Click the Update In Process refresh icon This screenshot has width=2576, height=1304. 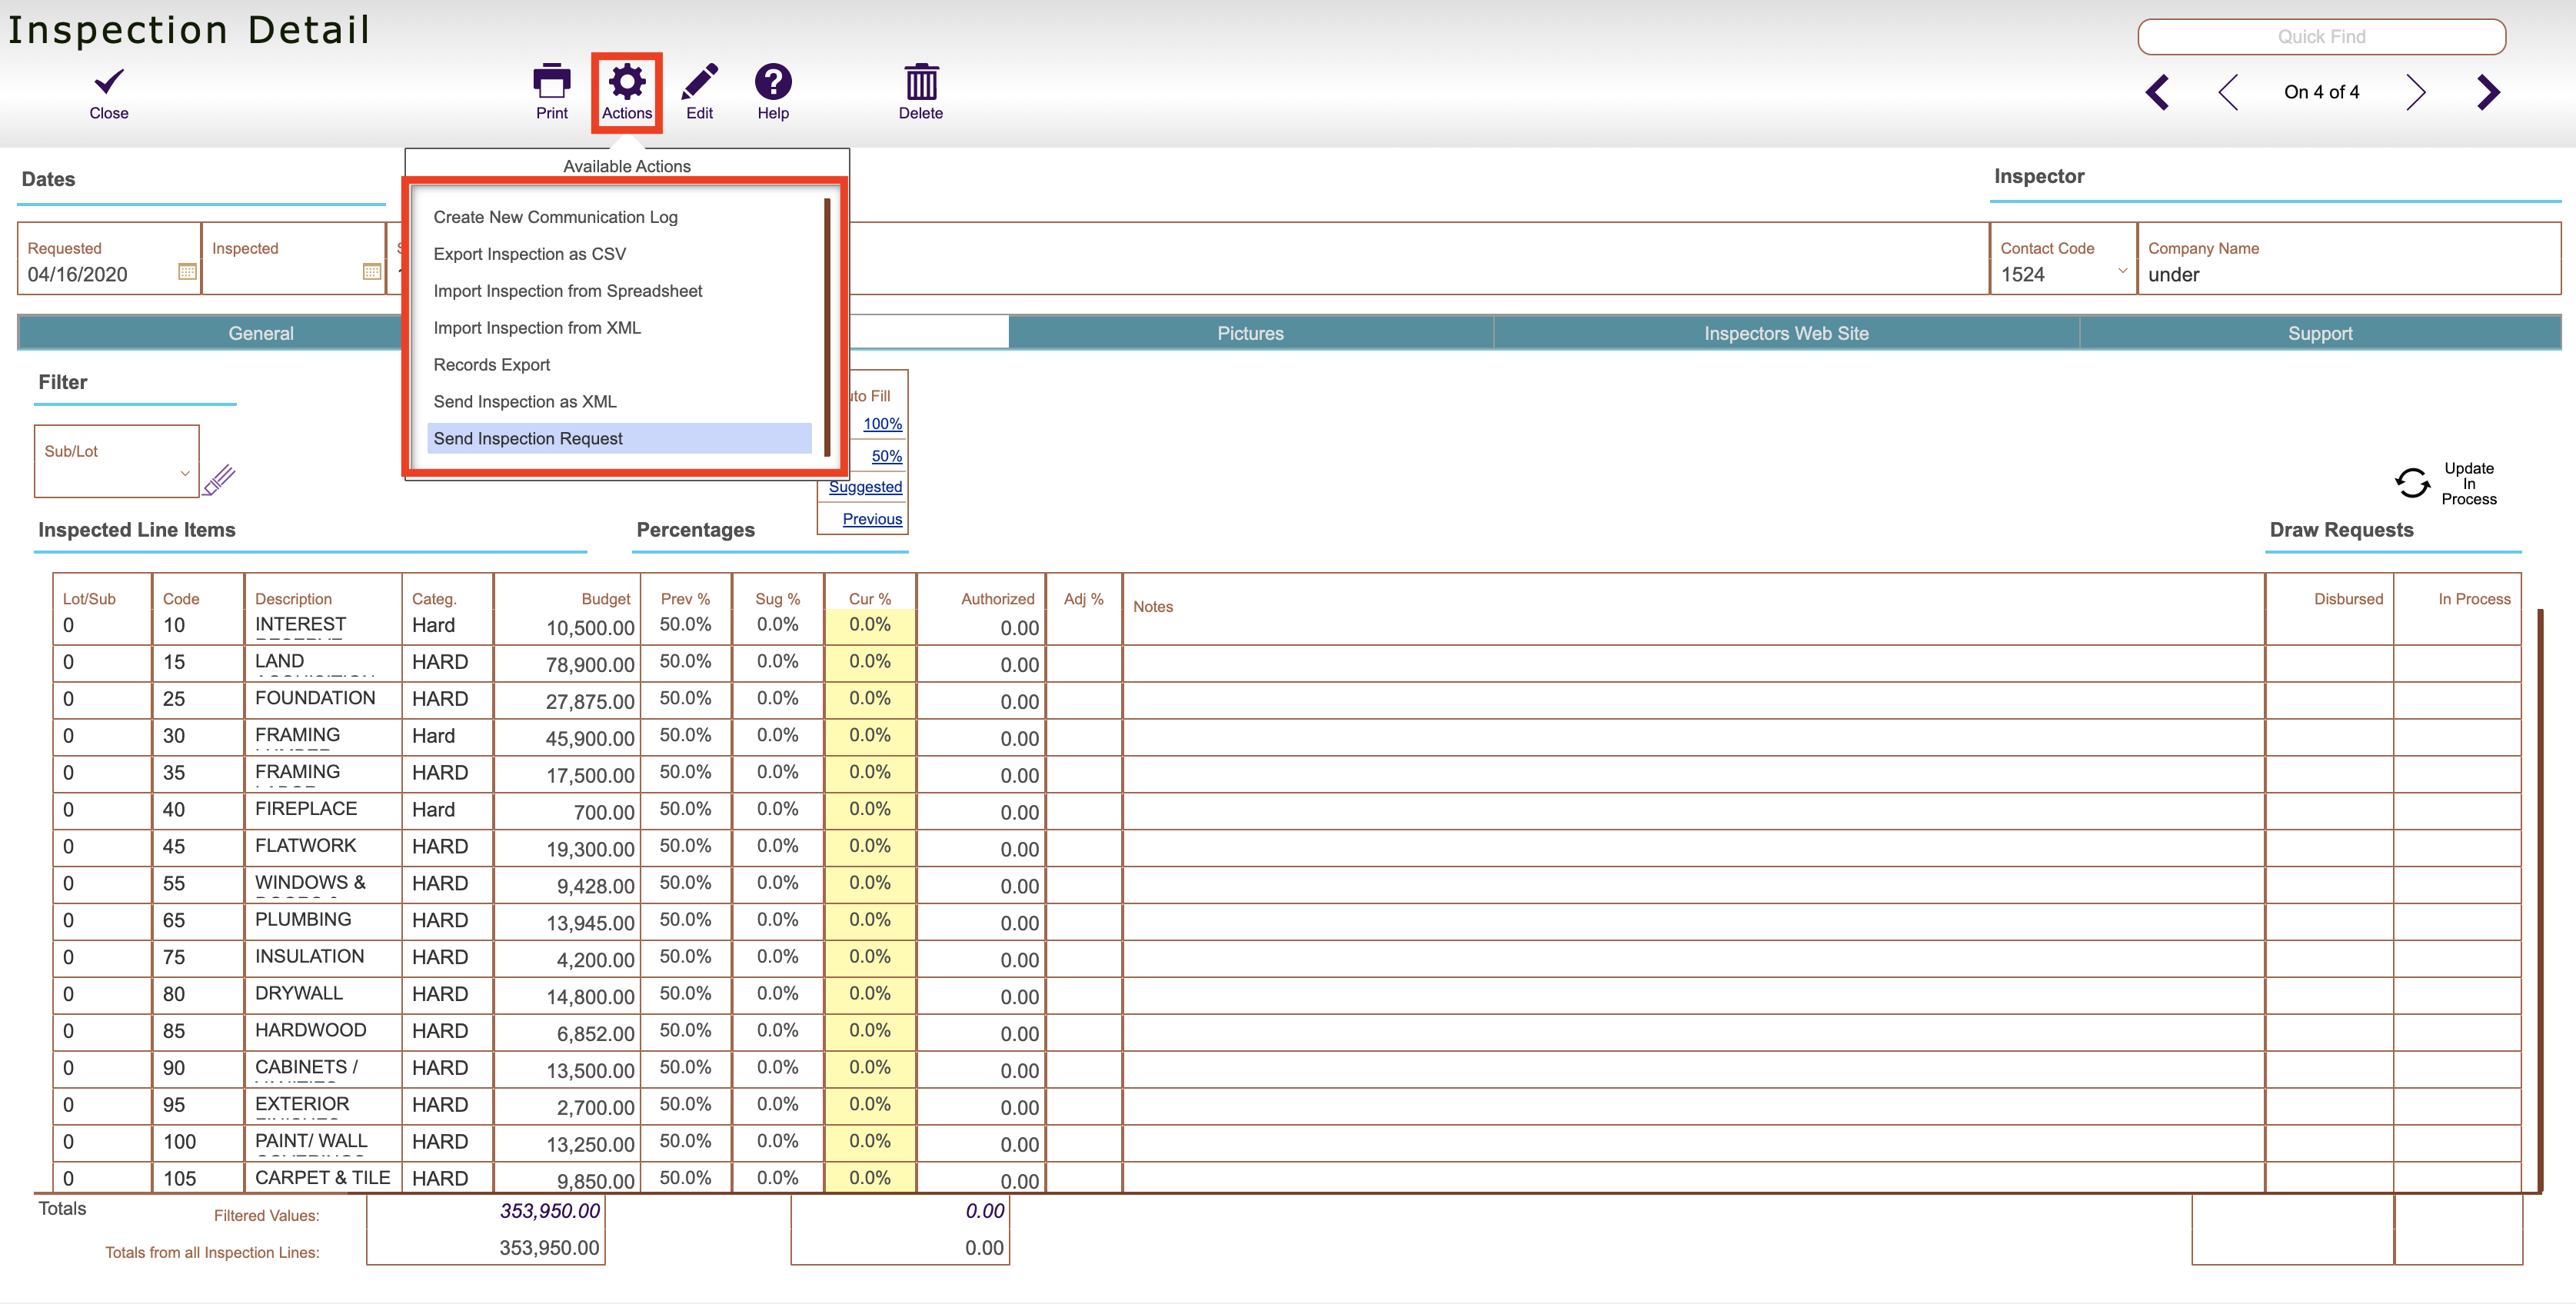(x=2412, y=484)
